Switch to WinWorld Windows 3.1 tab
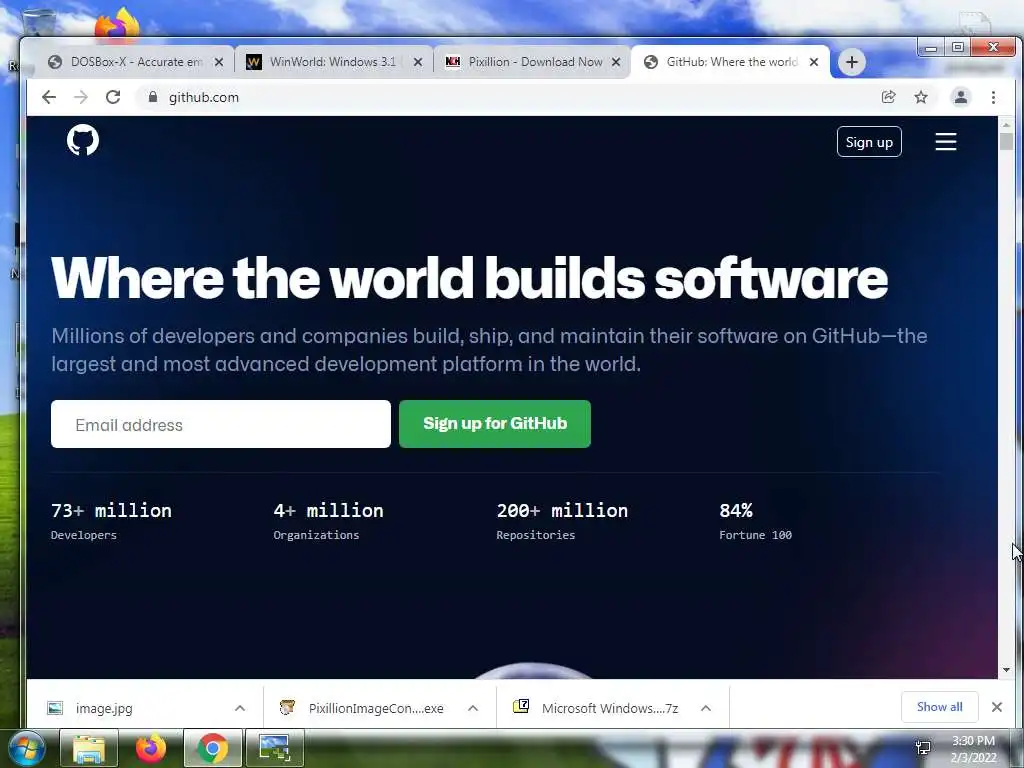The width and height of the screenshot is (1024, 768). pyautogui.click(x=333, y=62)
